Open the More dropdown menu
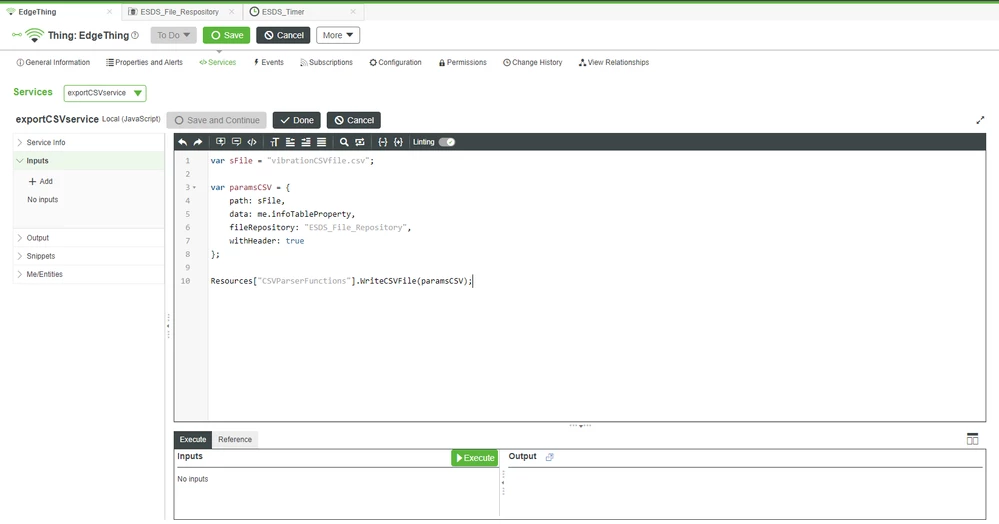Image resolution: width=999 pixels, height=524 pixels. pos(338,35)
